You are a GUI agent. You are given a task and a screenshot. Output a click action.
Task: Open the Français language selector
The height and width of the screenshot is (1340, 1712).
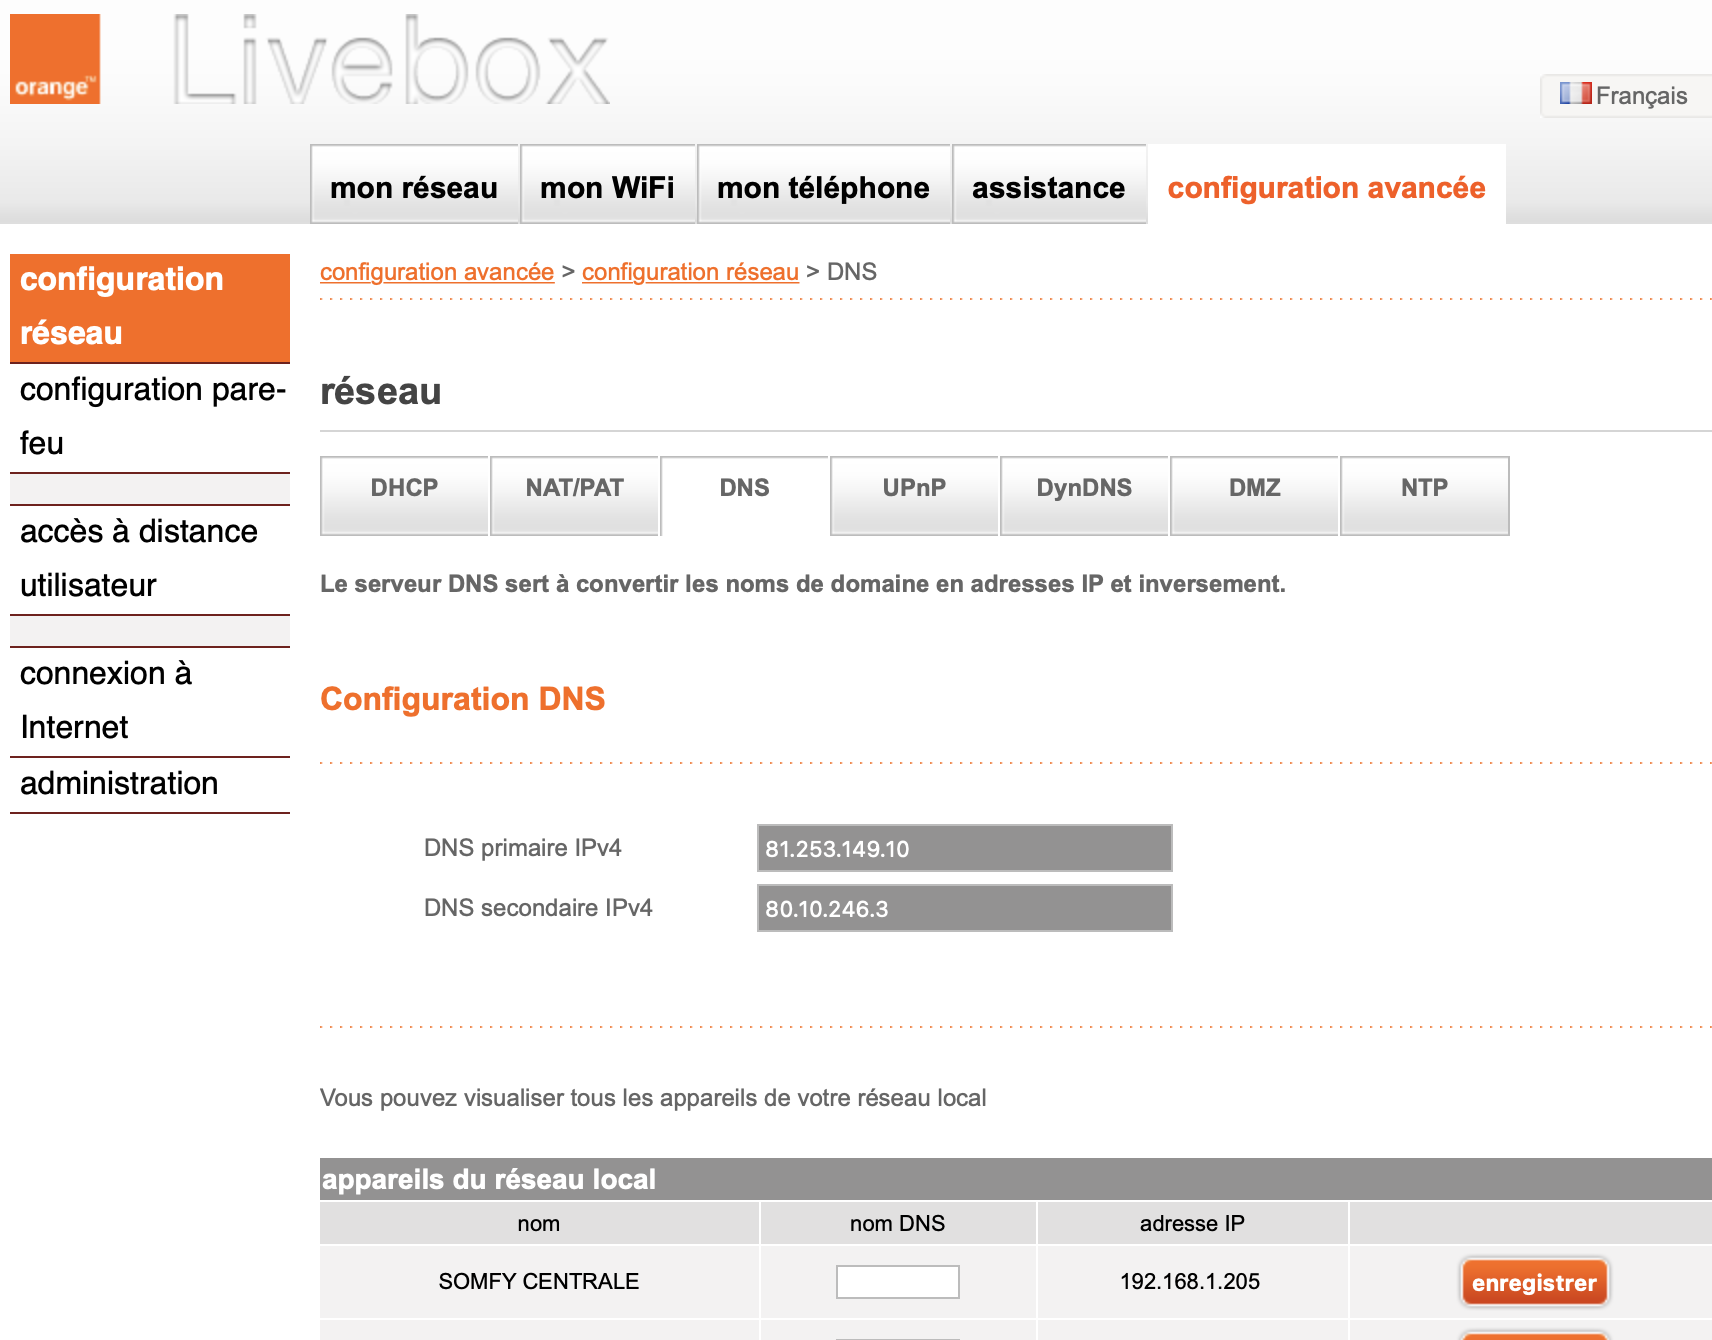point(1626,95)
